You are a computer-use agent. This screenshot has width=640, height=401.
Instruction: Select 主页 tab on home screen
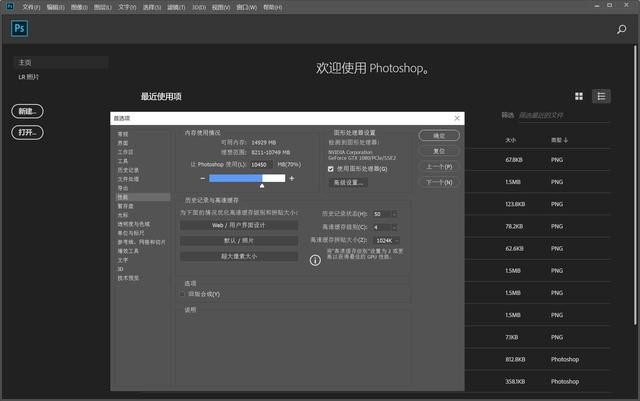click(60, 62)
